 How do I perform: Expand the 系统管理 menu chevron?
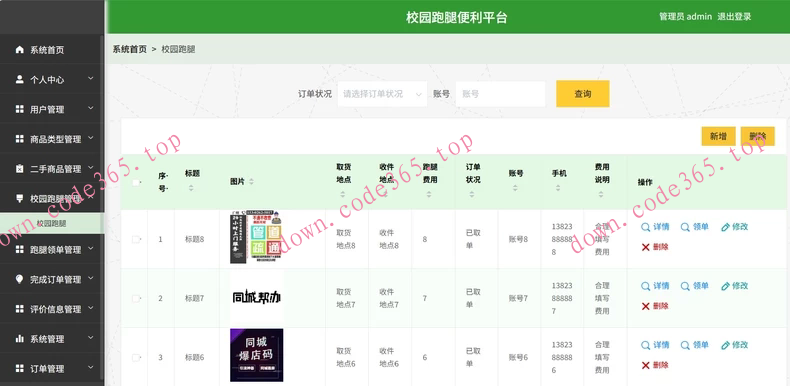(91, 338)
